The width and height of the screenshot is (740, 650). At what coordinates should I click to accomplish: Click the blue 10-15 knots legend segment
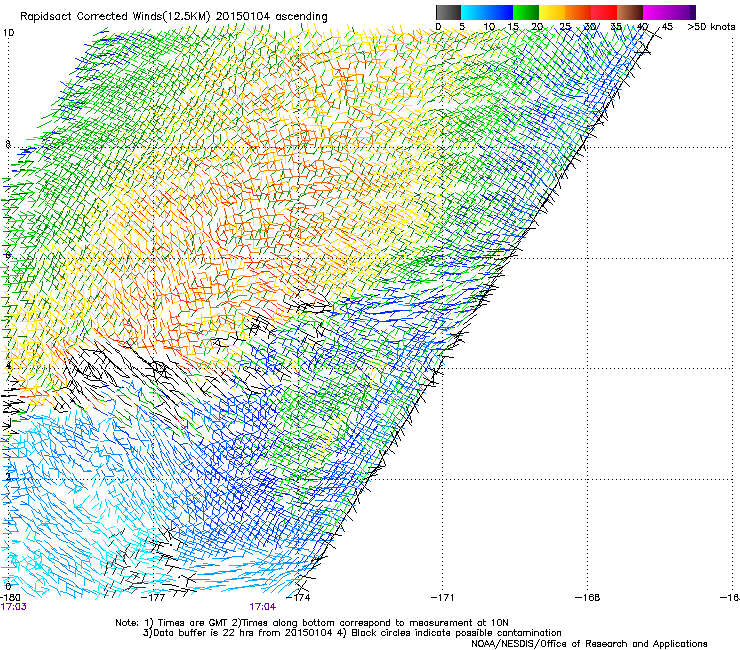coord(500,12)
